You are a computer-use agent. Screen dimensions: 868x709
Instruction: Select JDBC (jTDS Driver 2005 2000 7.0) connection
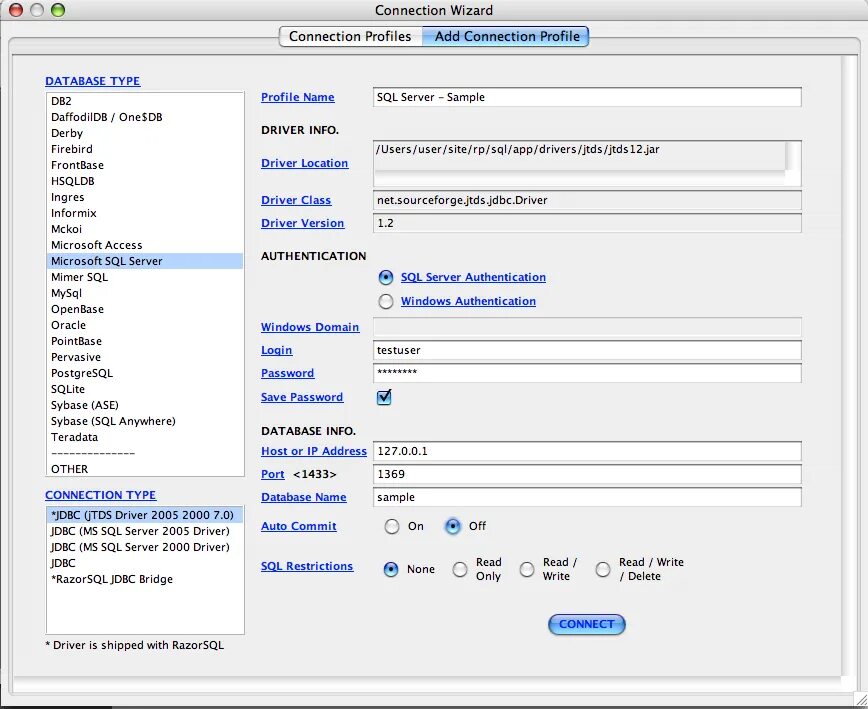145,515
